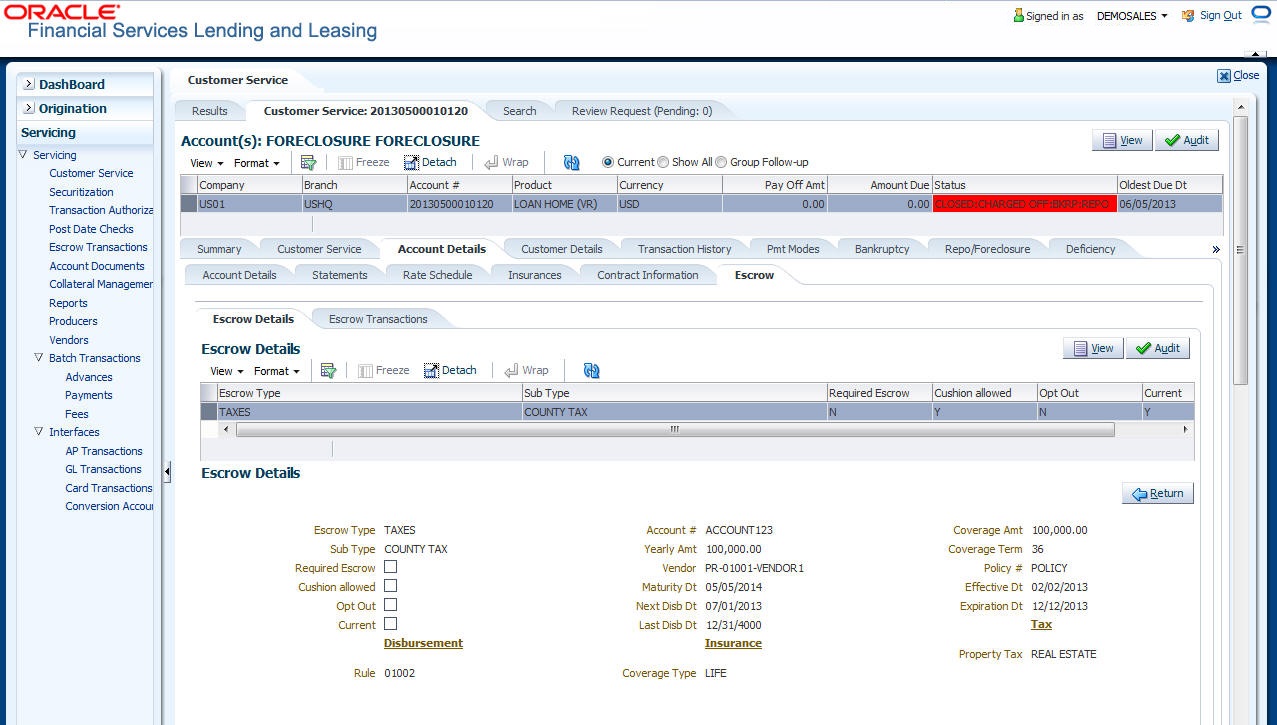Click the Escrow Details View button
The image size is (1277, 725).
1093,348
